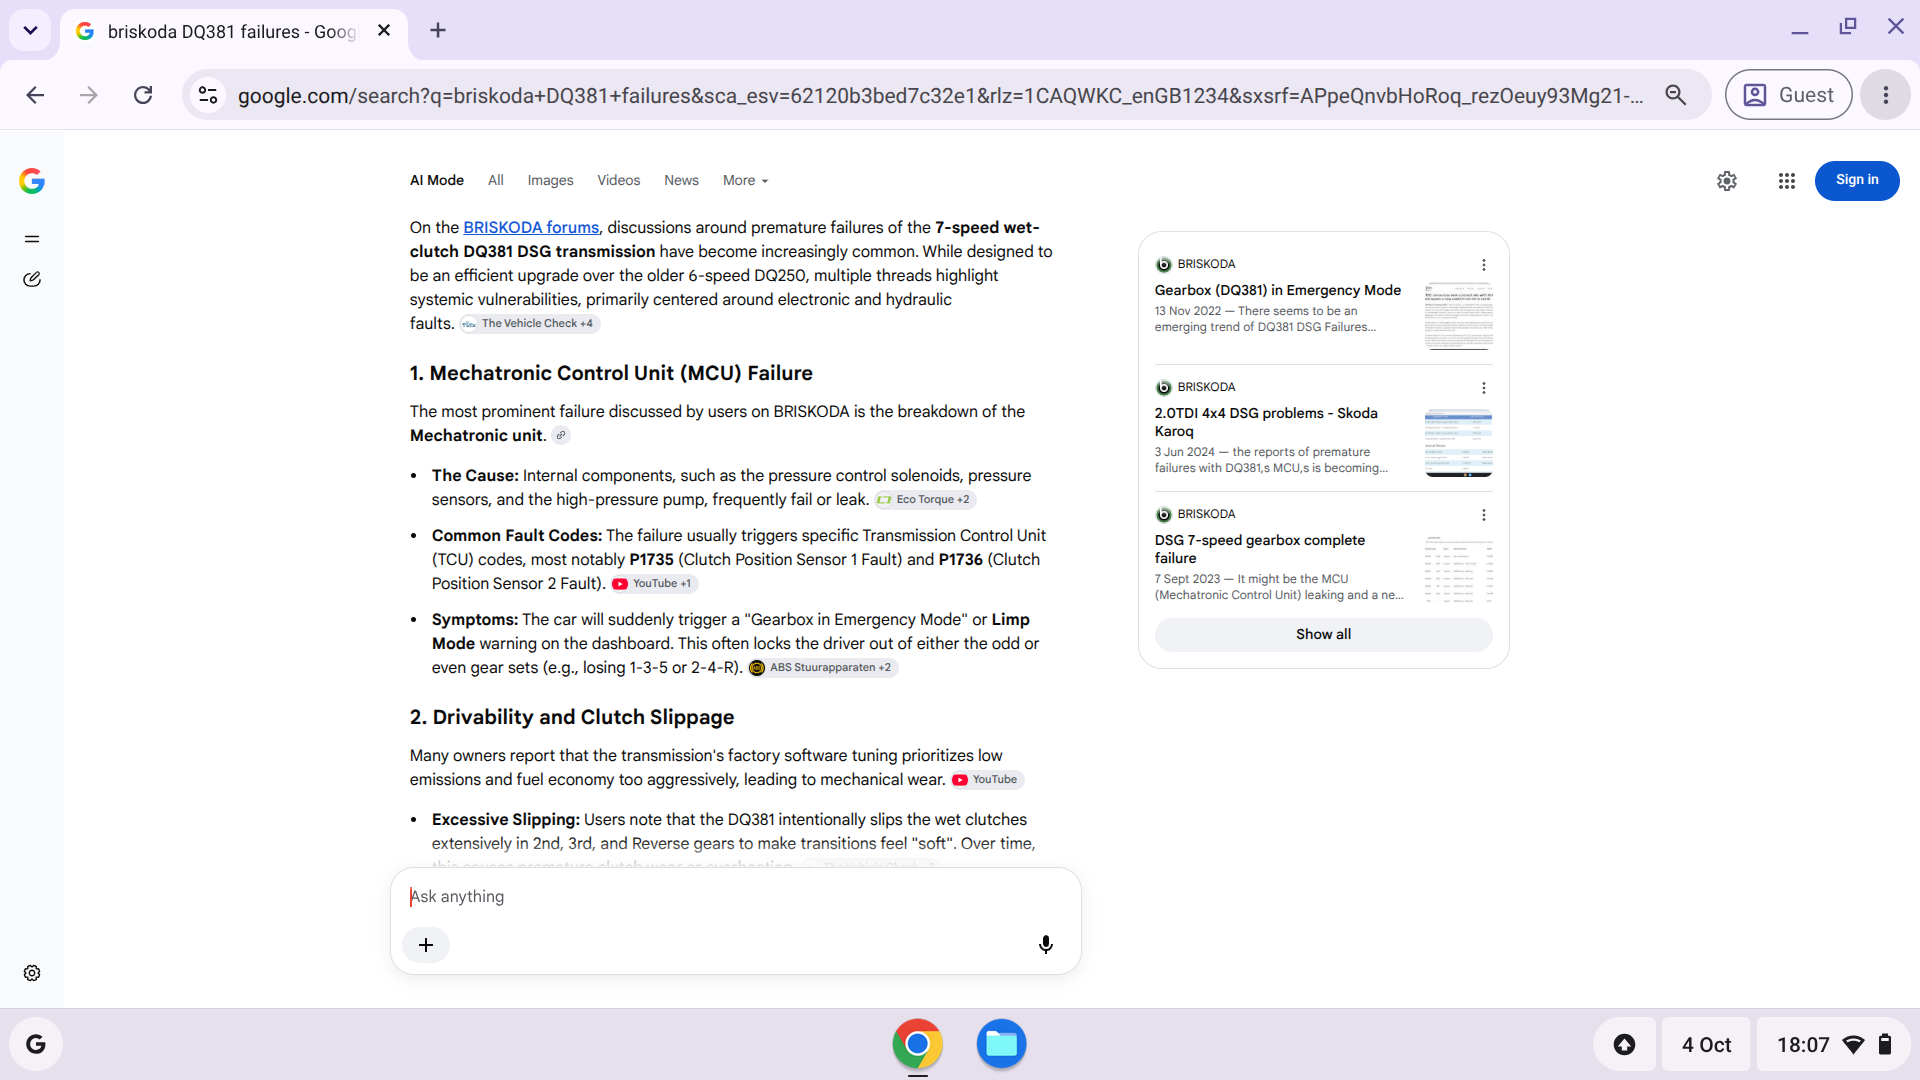
Task: Close the briskoda DQ381 failures tab
Action: [x=384, y=31]
